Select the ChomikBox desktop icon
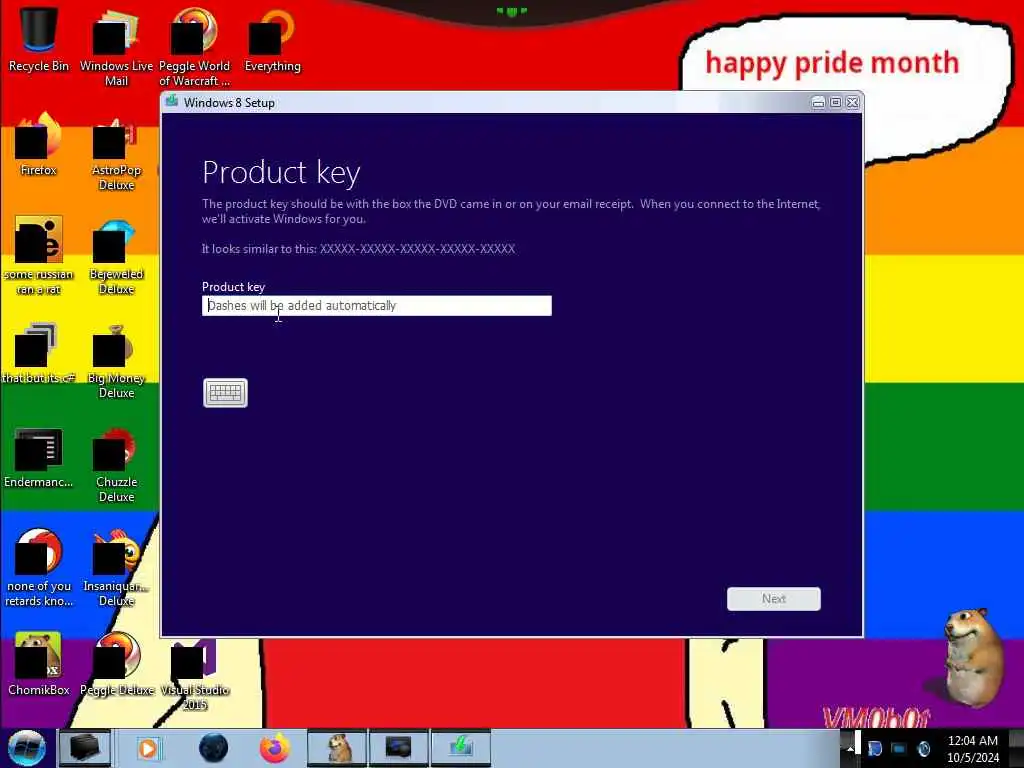Image resolution: width=1024 pixels, height=768 pixels. [x=39, y=664]
